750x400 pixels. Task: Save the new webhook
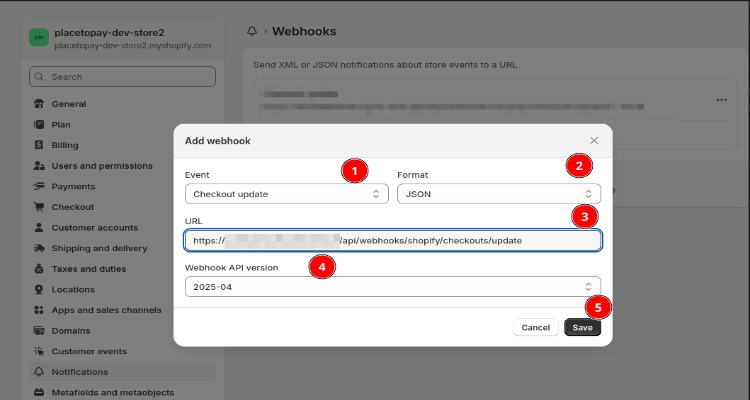[x=582, y=327]
